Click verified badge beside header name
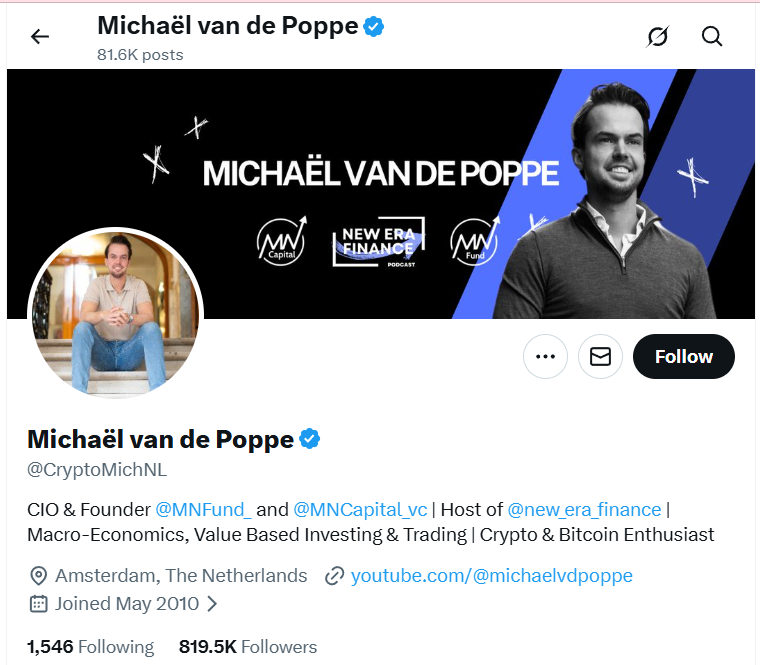Viewport: 760px width, 665px height. pyautogui.click(x=374, y=27)
